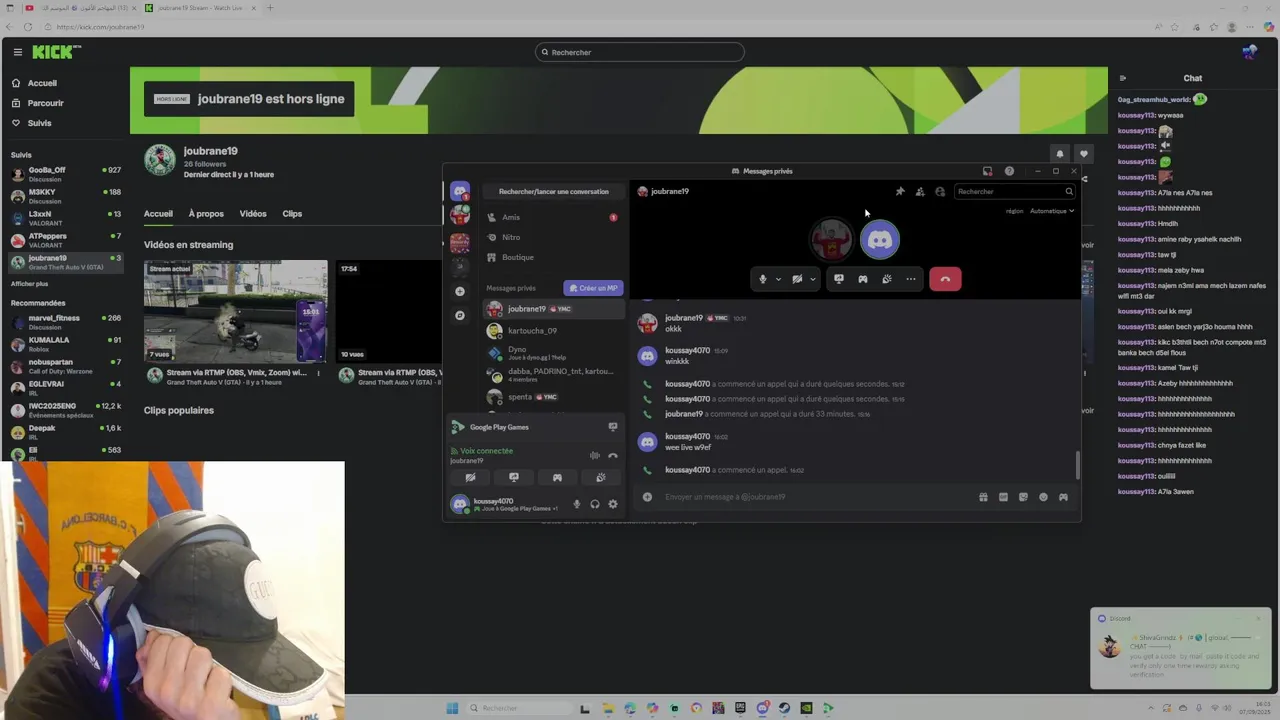The width and height of the screenshot is (1280, 720).
Task: Add a server with the plus icon
Action: [x=460, y=291]
